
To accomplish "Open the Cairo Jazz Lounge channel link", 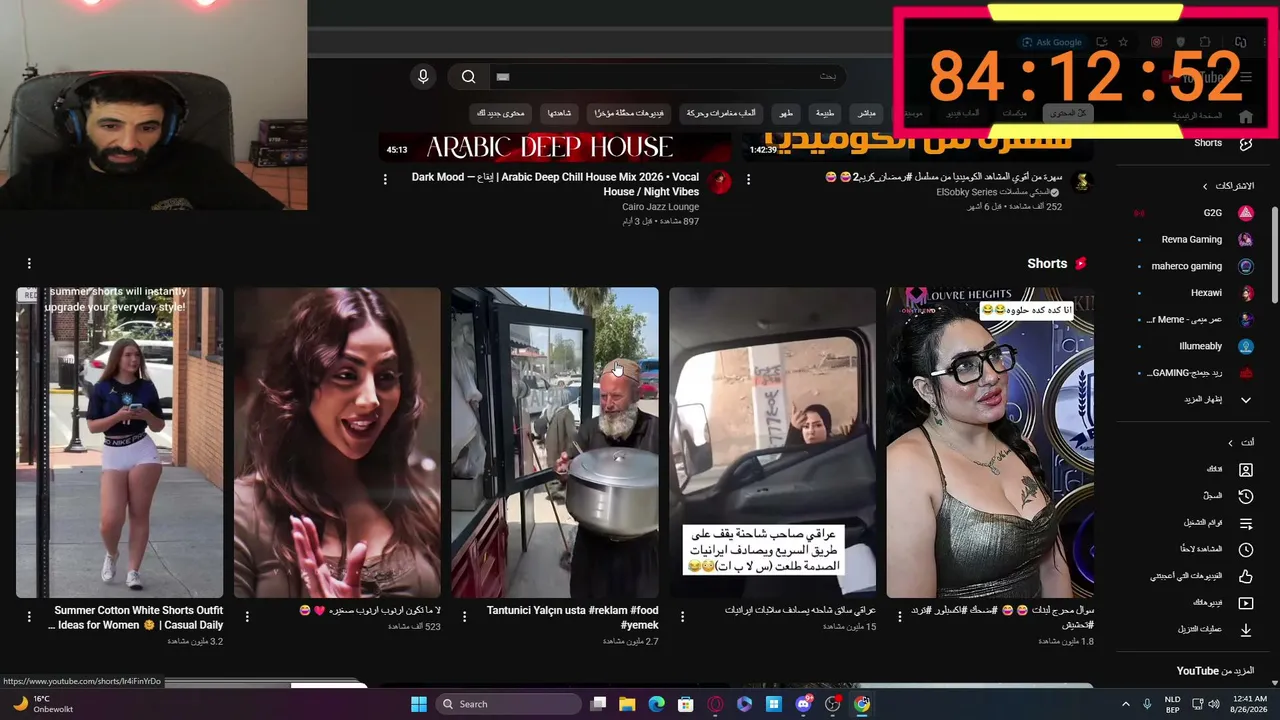I will point(660,207).
